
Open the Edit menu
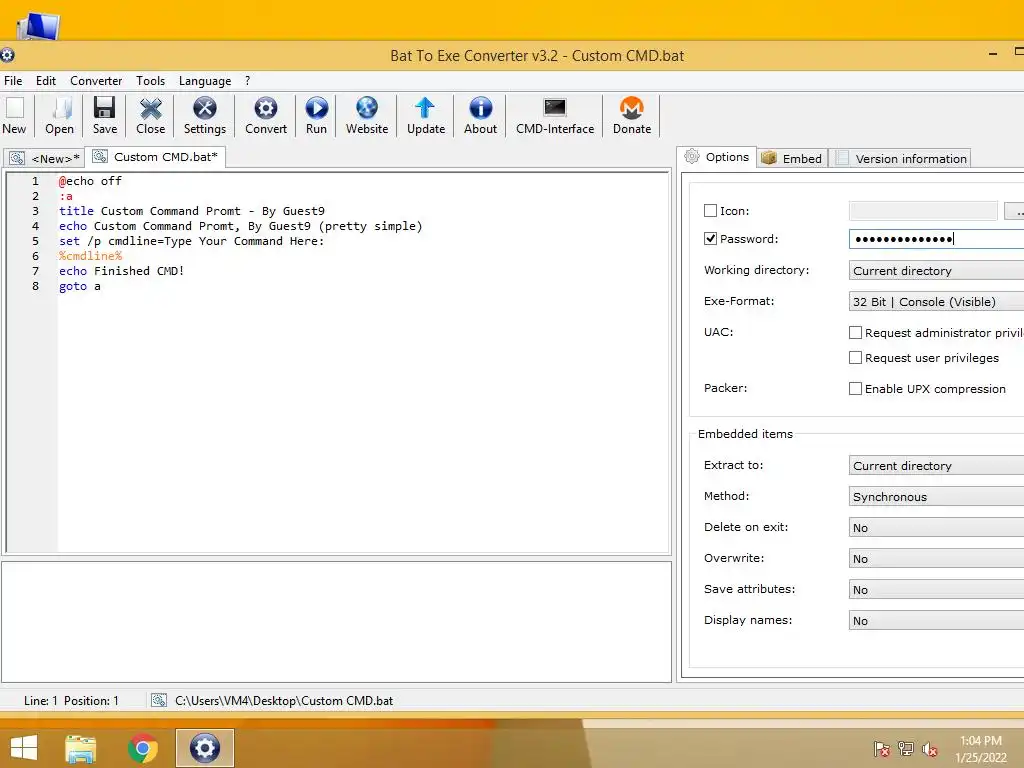click(x=46, y=80)
